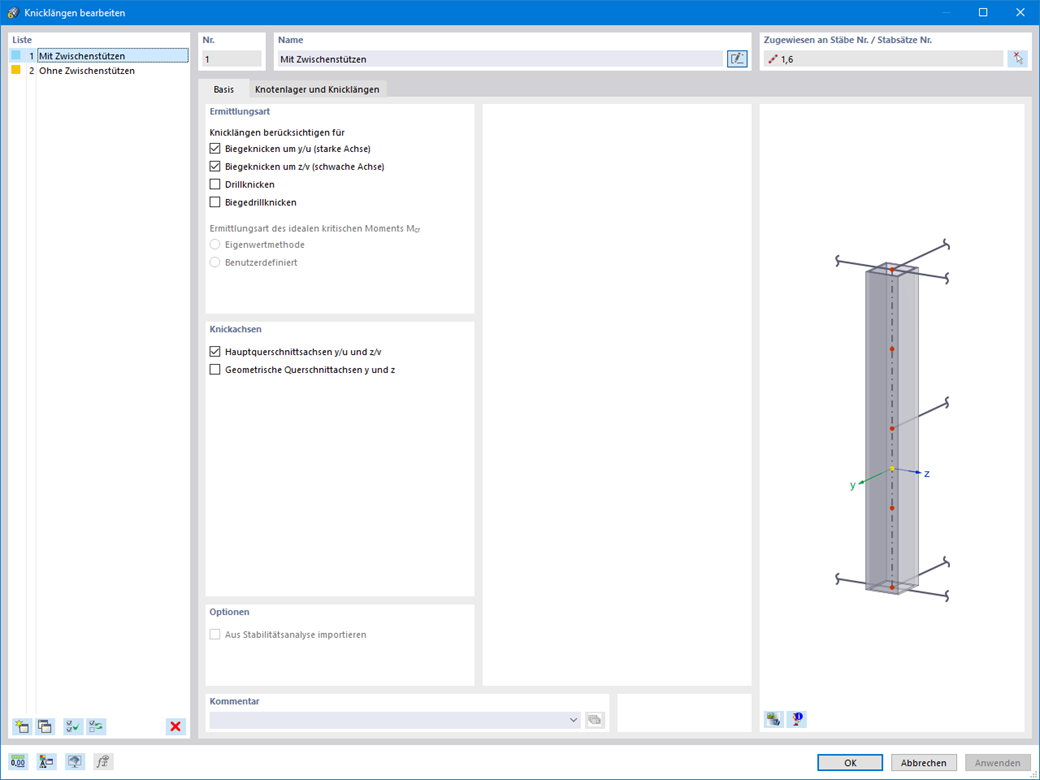Click the edit pencil icon beside the Name field
Image resolution: width=1040 pixels, height=780 pixels.
737,58
